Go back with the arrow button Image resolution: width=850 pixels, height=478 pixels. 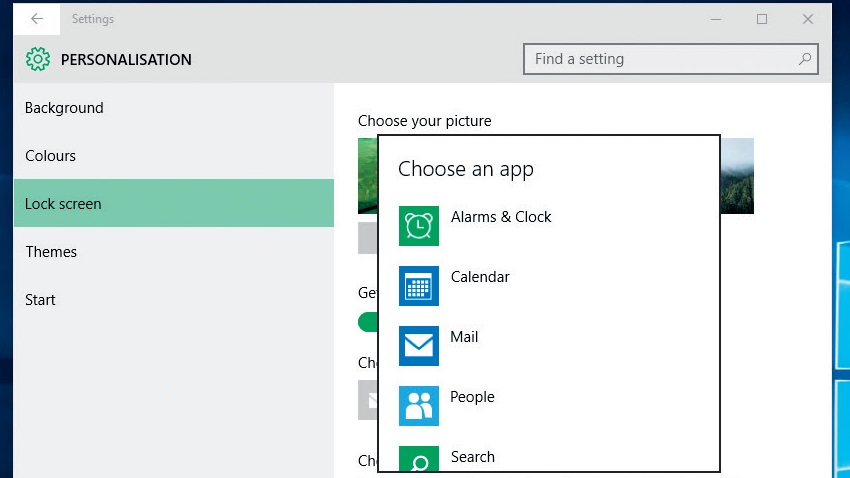pos(37,19)
